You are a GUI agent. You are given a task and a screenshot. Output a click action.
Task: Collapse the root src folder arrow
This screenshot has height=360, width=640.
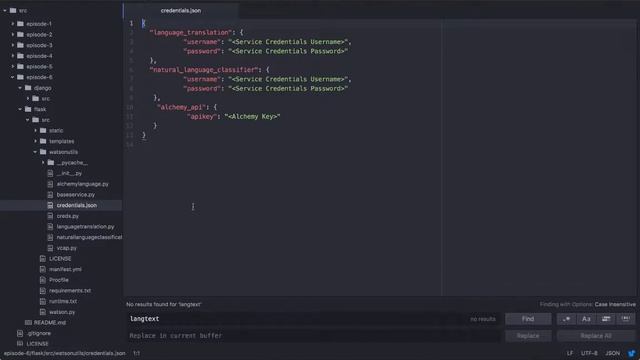tap(5, 11)
